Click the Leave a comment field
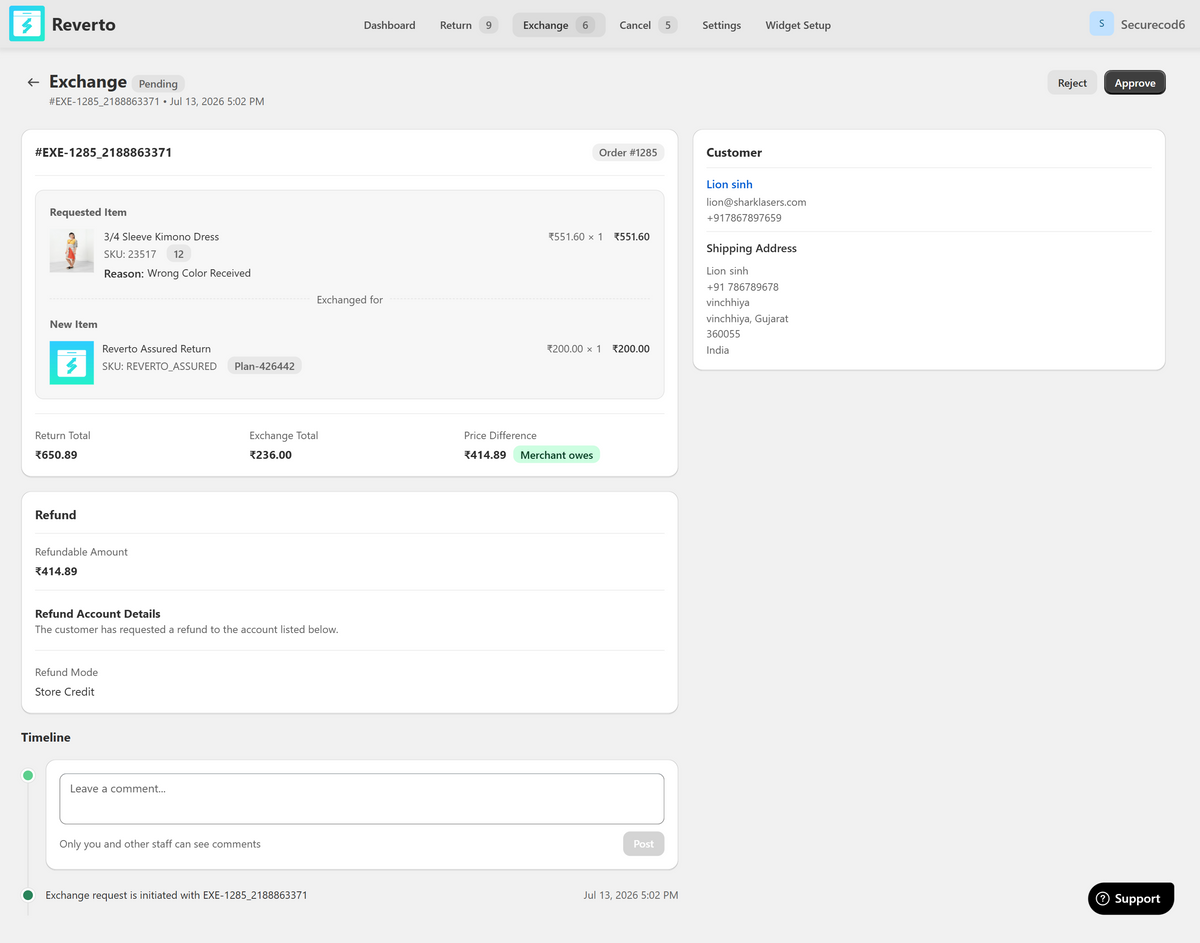The height and width of the screenshot is (943, 1200). [361, 799]
